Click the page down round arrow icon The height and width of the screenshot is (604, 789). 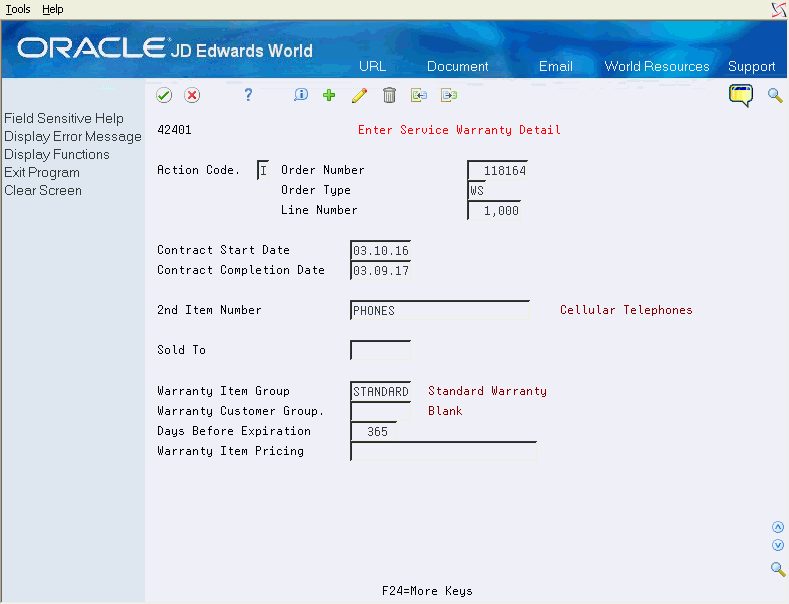point(778,546)
